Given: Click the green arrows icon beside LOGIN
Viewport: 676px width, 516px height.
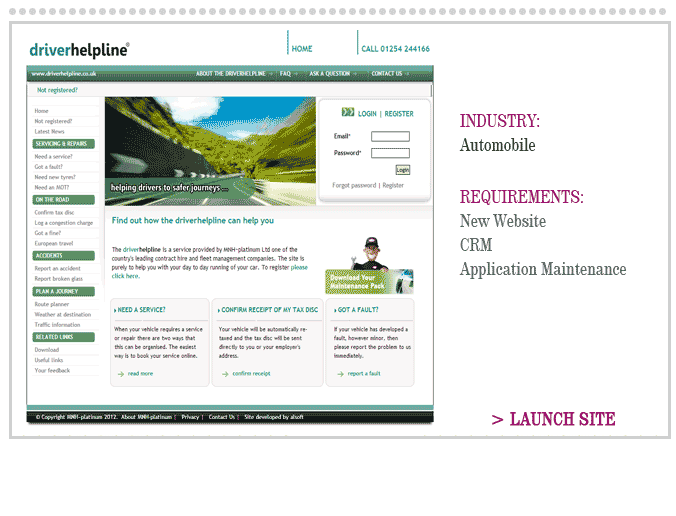Looking at the screenshot, I should (x=347, y=113).
